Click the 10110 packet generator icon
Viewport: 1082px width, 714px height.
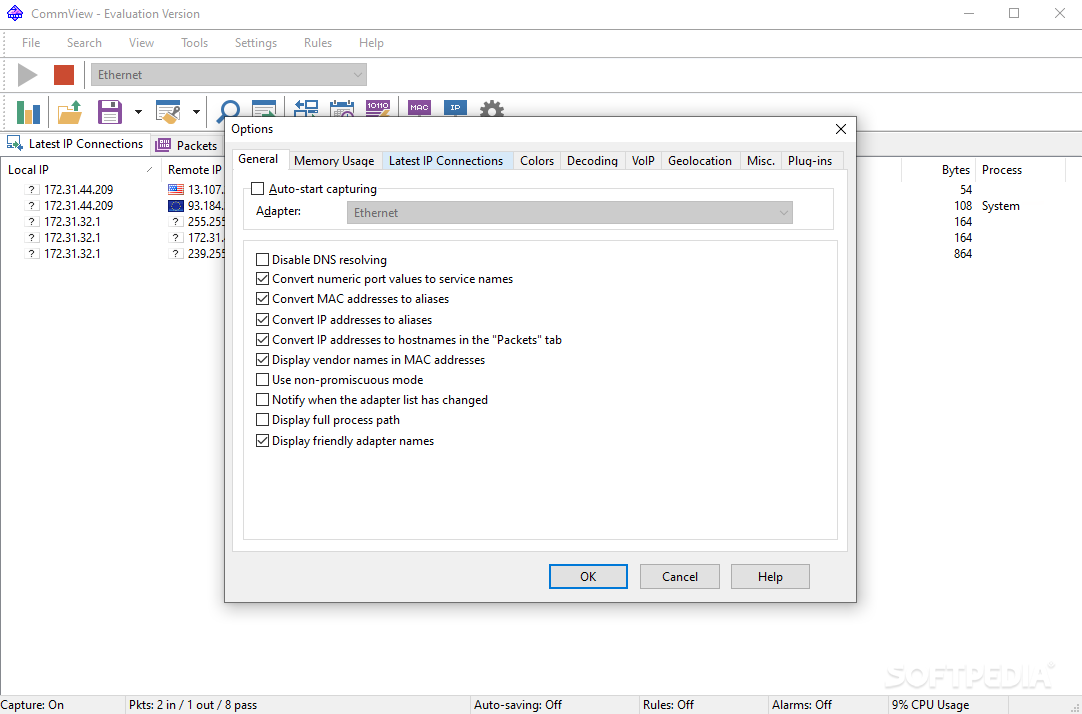[x=377, y=108]
